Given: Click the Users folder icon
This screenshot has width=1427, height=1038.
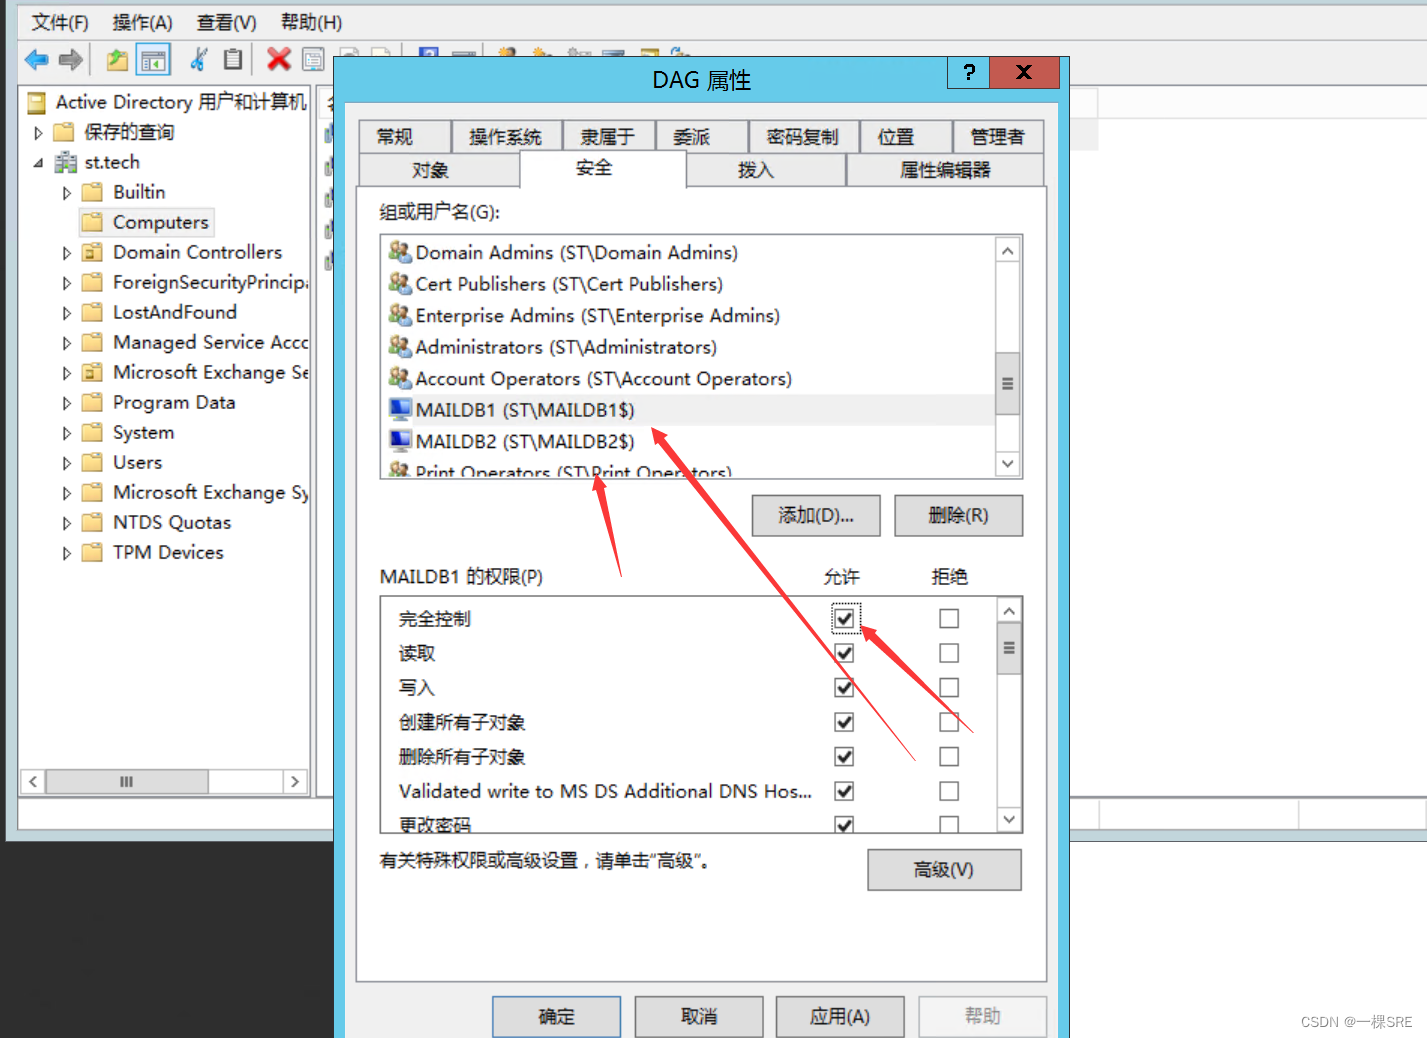Looking at the screenshot, I should click(x=92, y=462).
